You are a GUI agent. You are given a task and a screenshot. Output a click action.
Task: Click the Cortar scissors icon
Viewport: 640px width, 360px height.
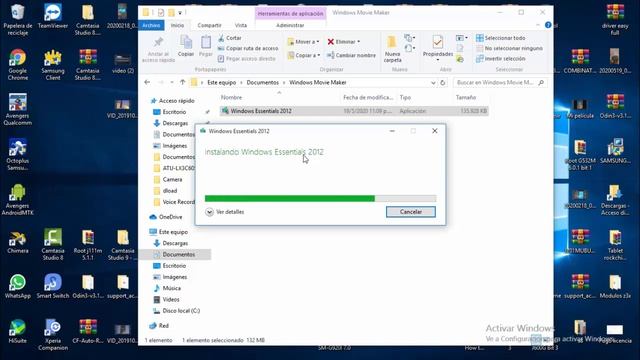point(221,38)
